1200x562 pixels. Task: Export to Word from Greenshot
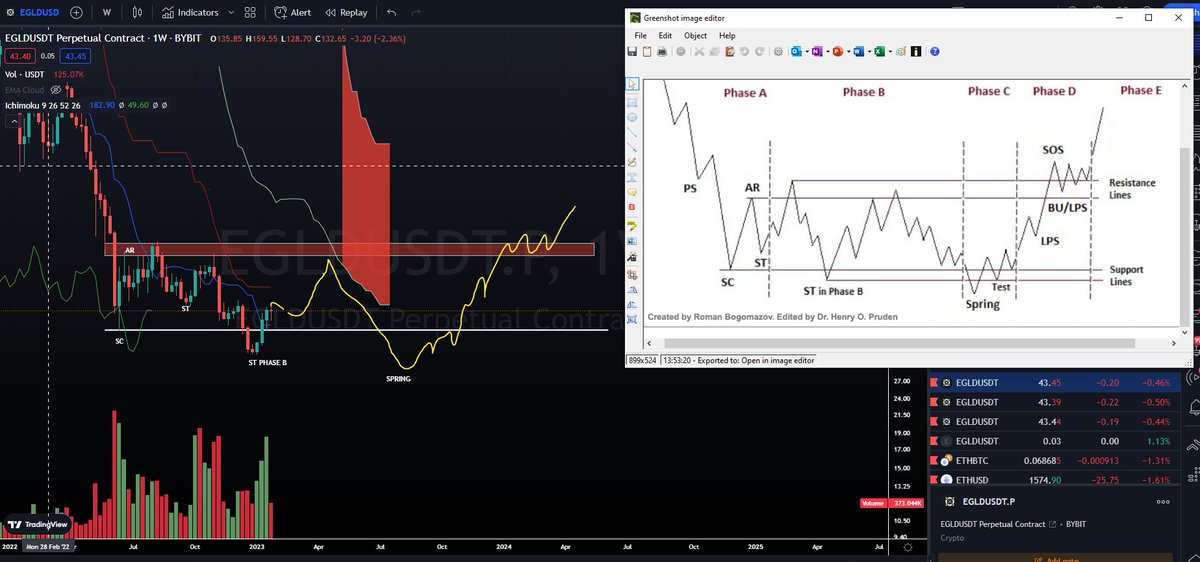point(858,51)
